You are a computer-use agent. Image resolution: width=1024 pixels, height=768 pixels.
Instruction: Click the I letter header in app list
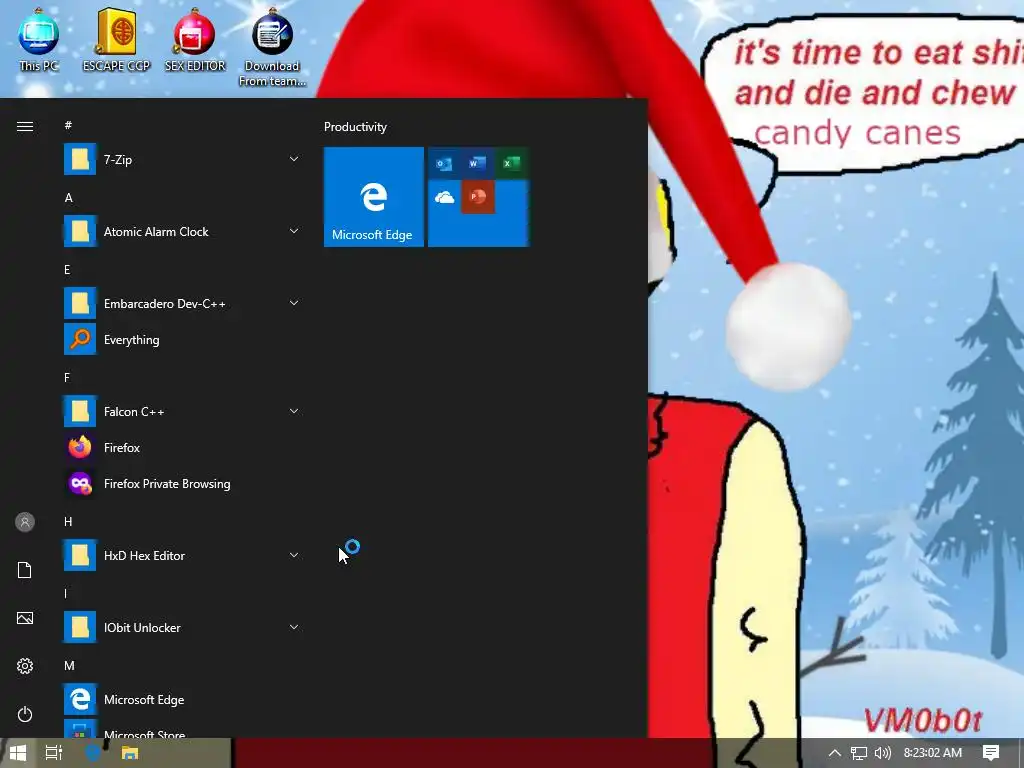pyautogui.click(x=65, y=594)
